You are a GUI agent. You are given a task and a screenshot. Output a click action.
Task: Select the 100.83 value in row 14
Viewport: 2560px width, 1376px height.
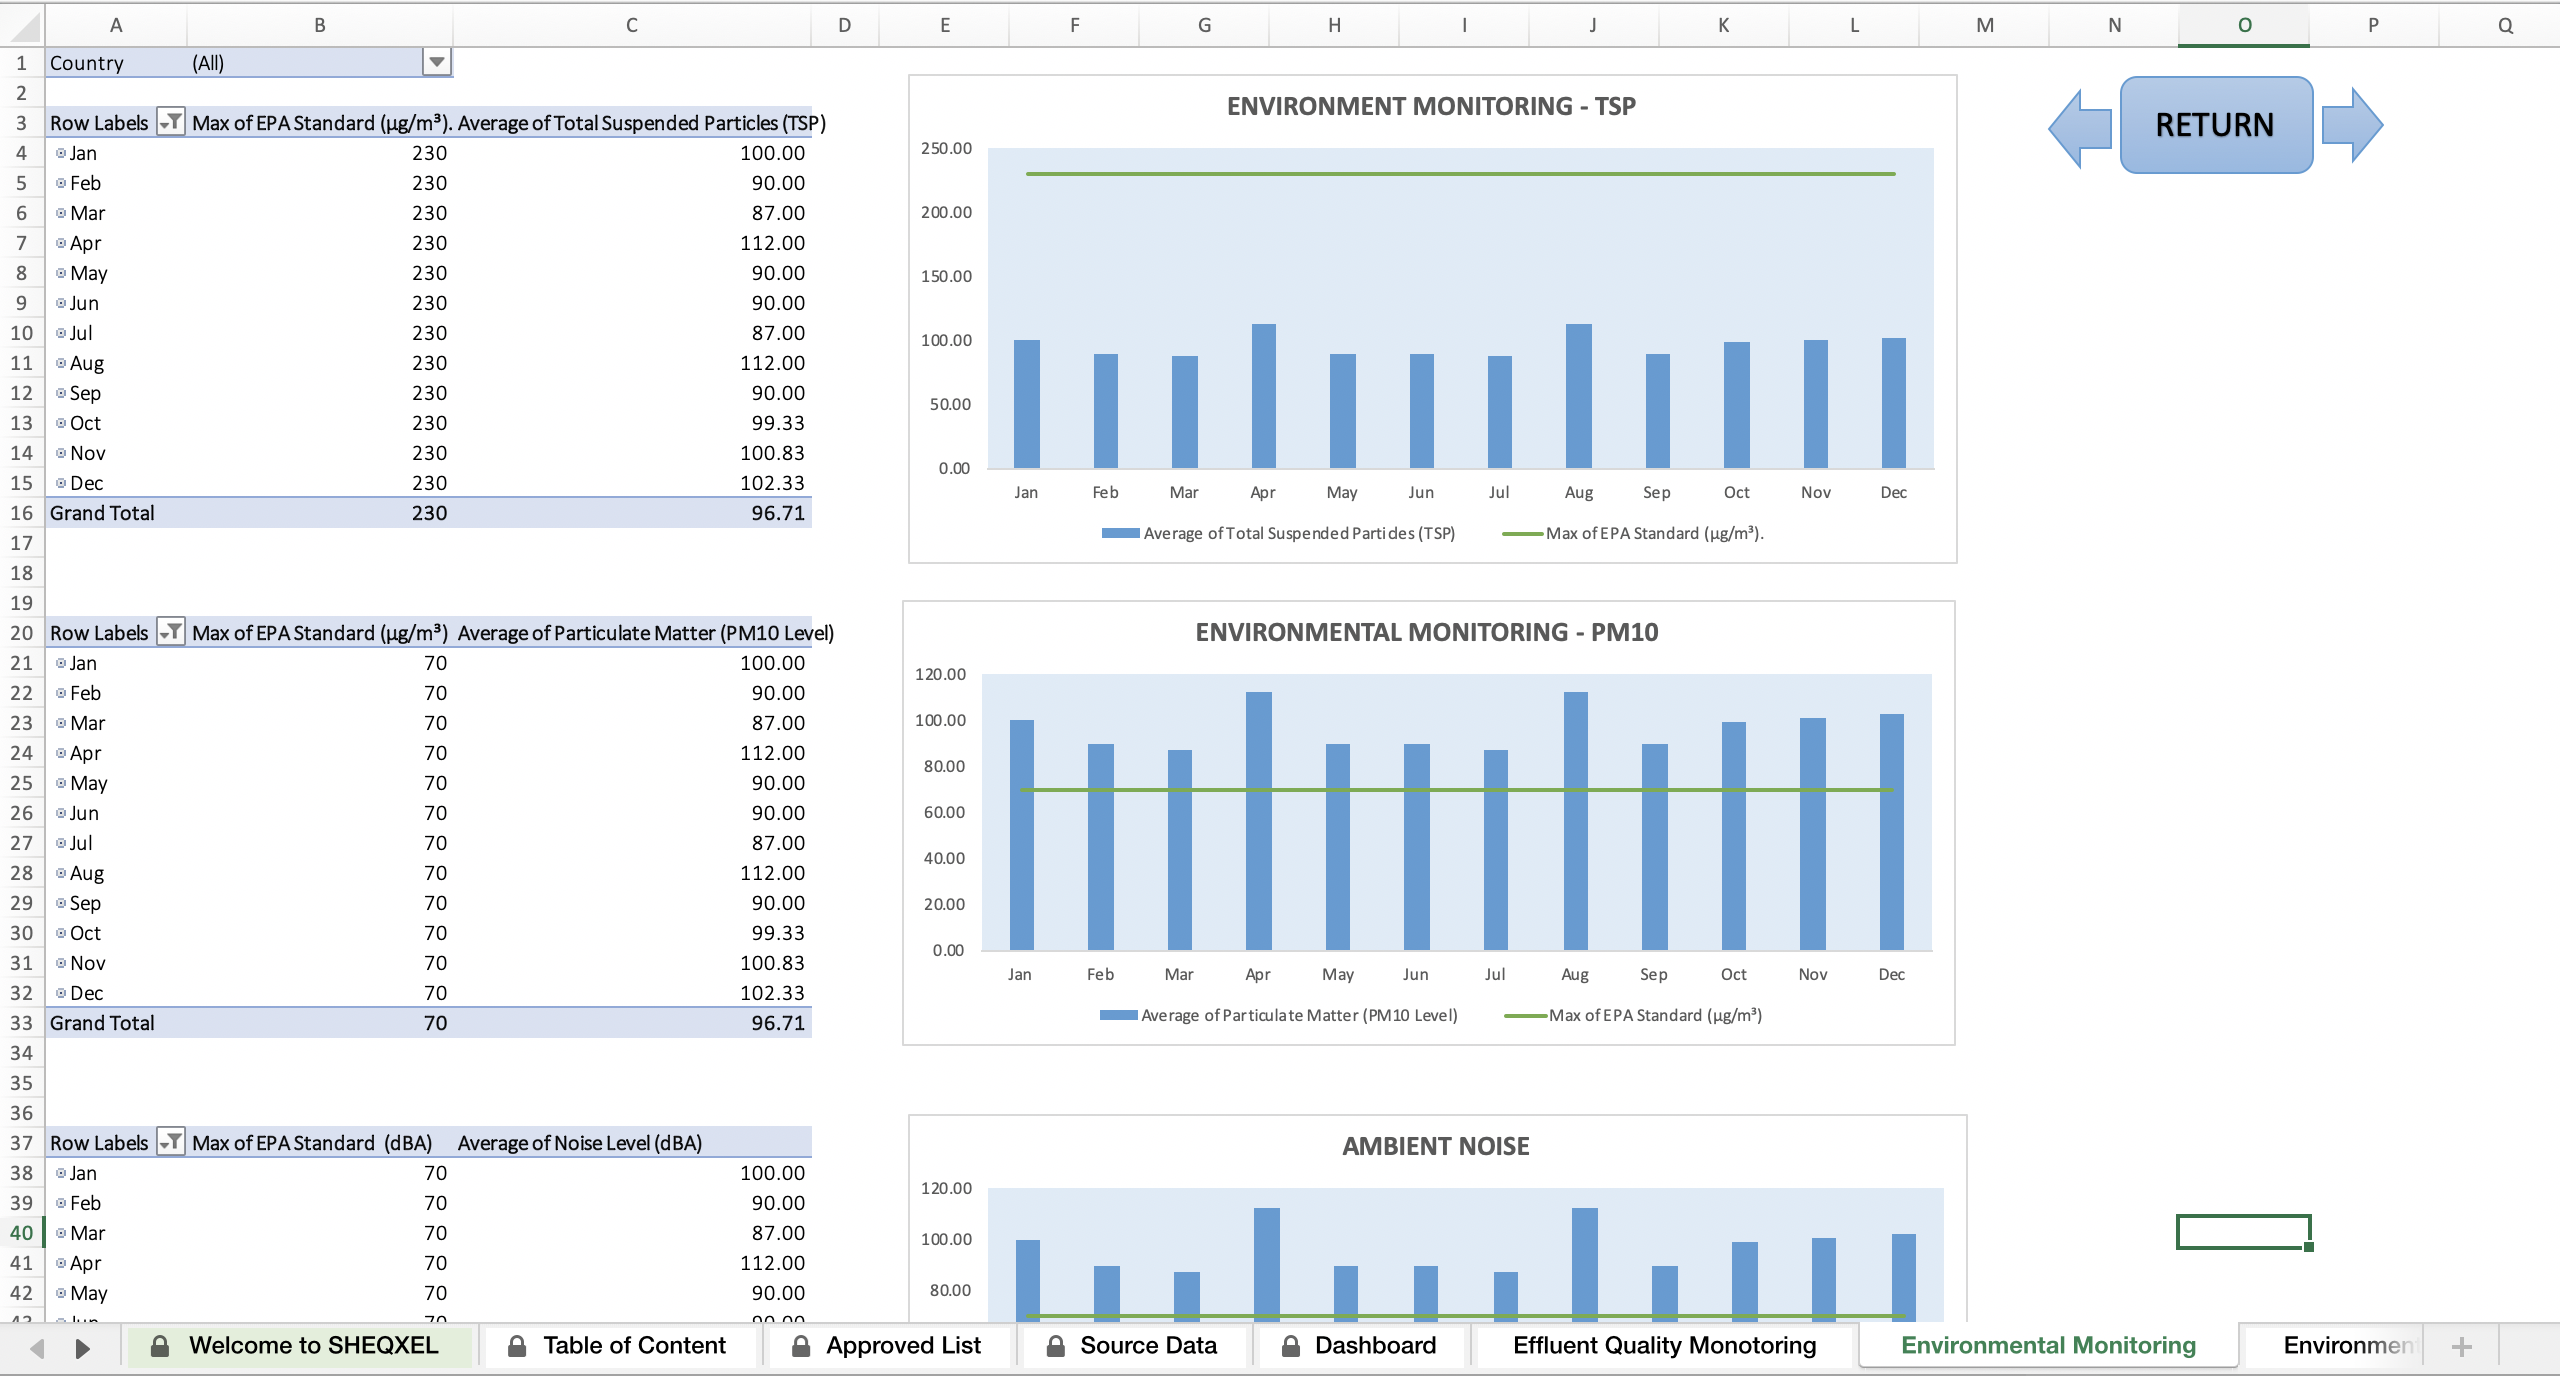click(632, 453)
